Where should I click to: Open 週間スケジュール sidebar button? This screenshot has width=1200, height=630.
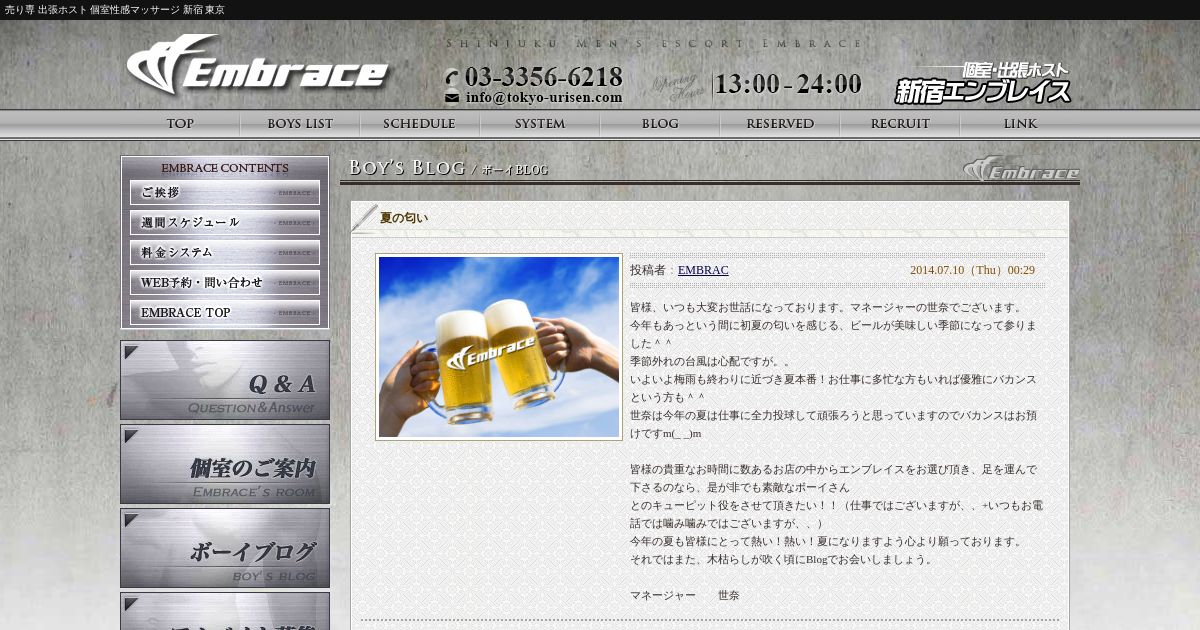coord(225,222)
